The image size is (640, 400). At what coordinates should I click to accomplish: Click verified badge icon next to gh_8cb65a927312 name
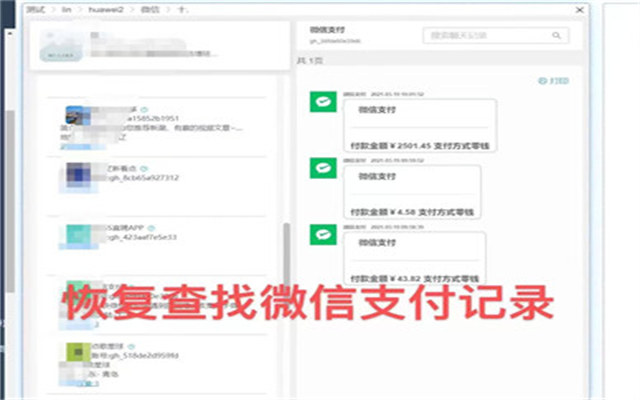(x=144, y=169)
